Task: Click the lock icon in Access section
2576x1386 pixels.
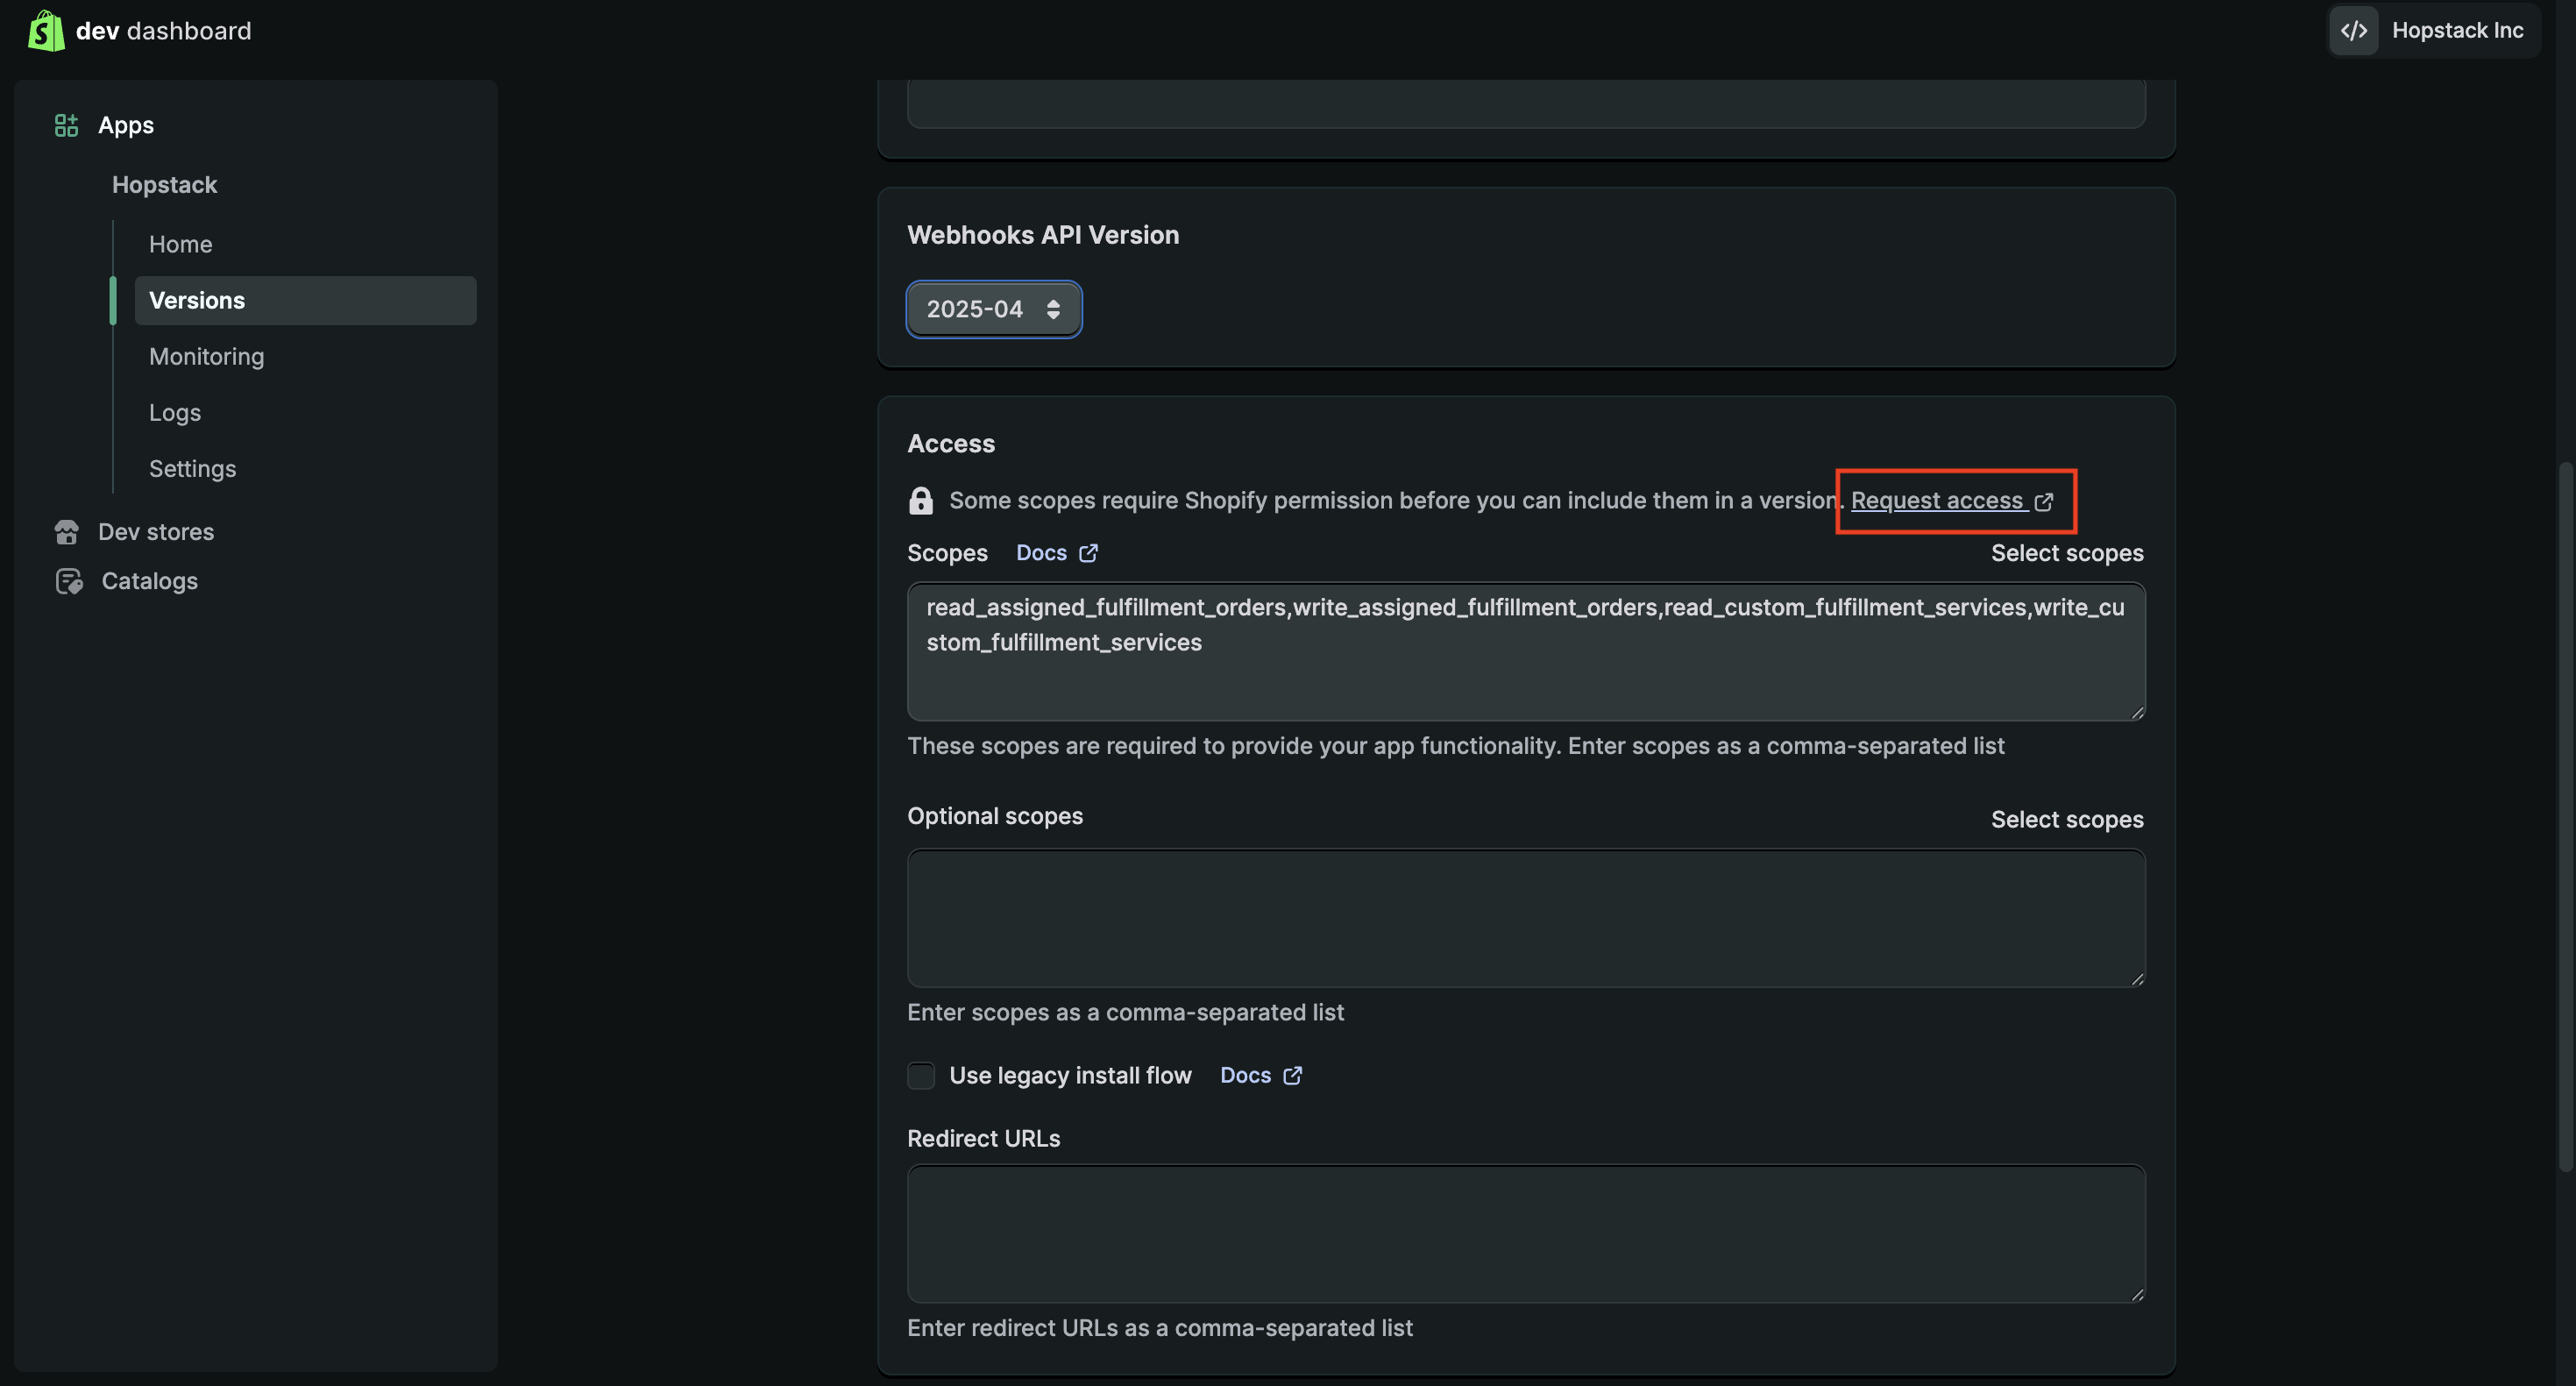Action: point(920,501)
